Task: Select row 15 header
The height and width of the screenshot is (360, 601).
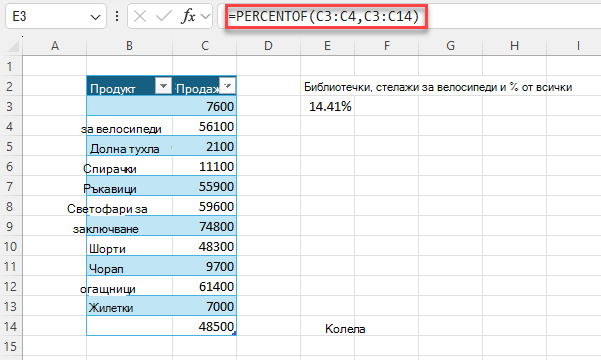Action: (10, 346)
